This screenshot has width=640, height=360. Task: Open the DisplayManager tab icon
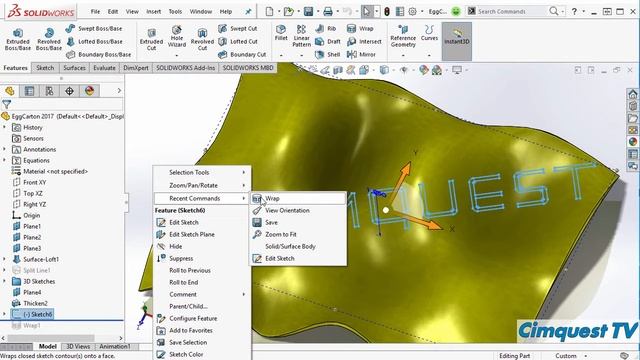click(89, 91)
